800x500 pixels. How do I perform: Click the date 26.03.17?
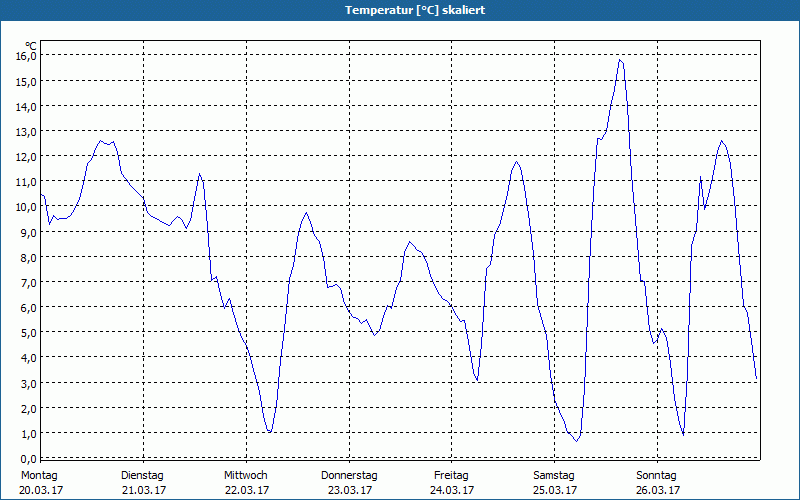(x=658, y=491)
